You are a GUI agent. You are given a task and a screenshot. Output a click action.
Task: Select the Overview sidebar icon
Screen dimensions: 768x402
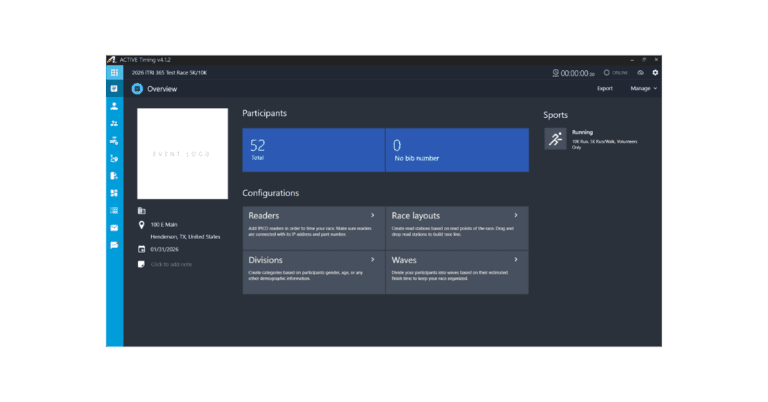(114, 89)
